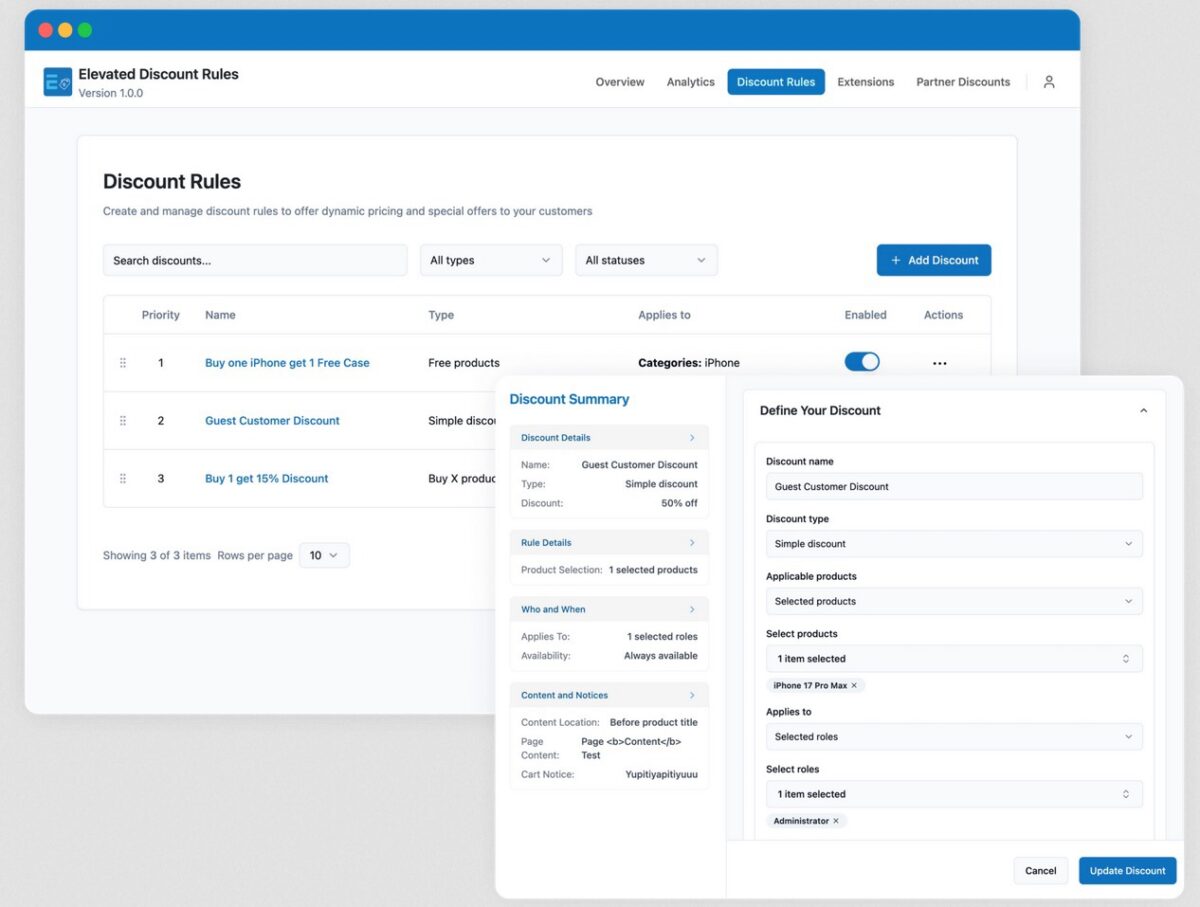The image size is (1200, 907).
Task: Remove the iPhone 17 Pro Max tag
Action: point(854,686)
